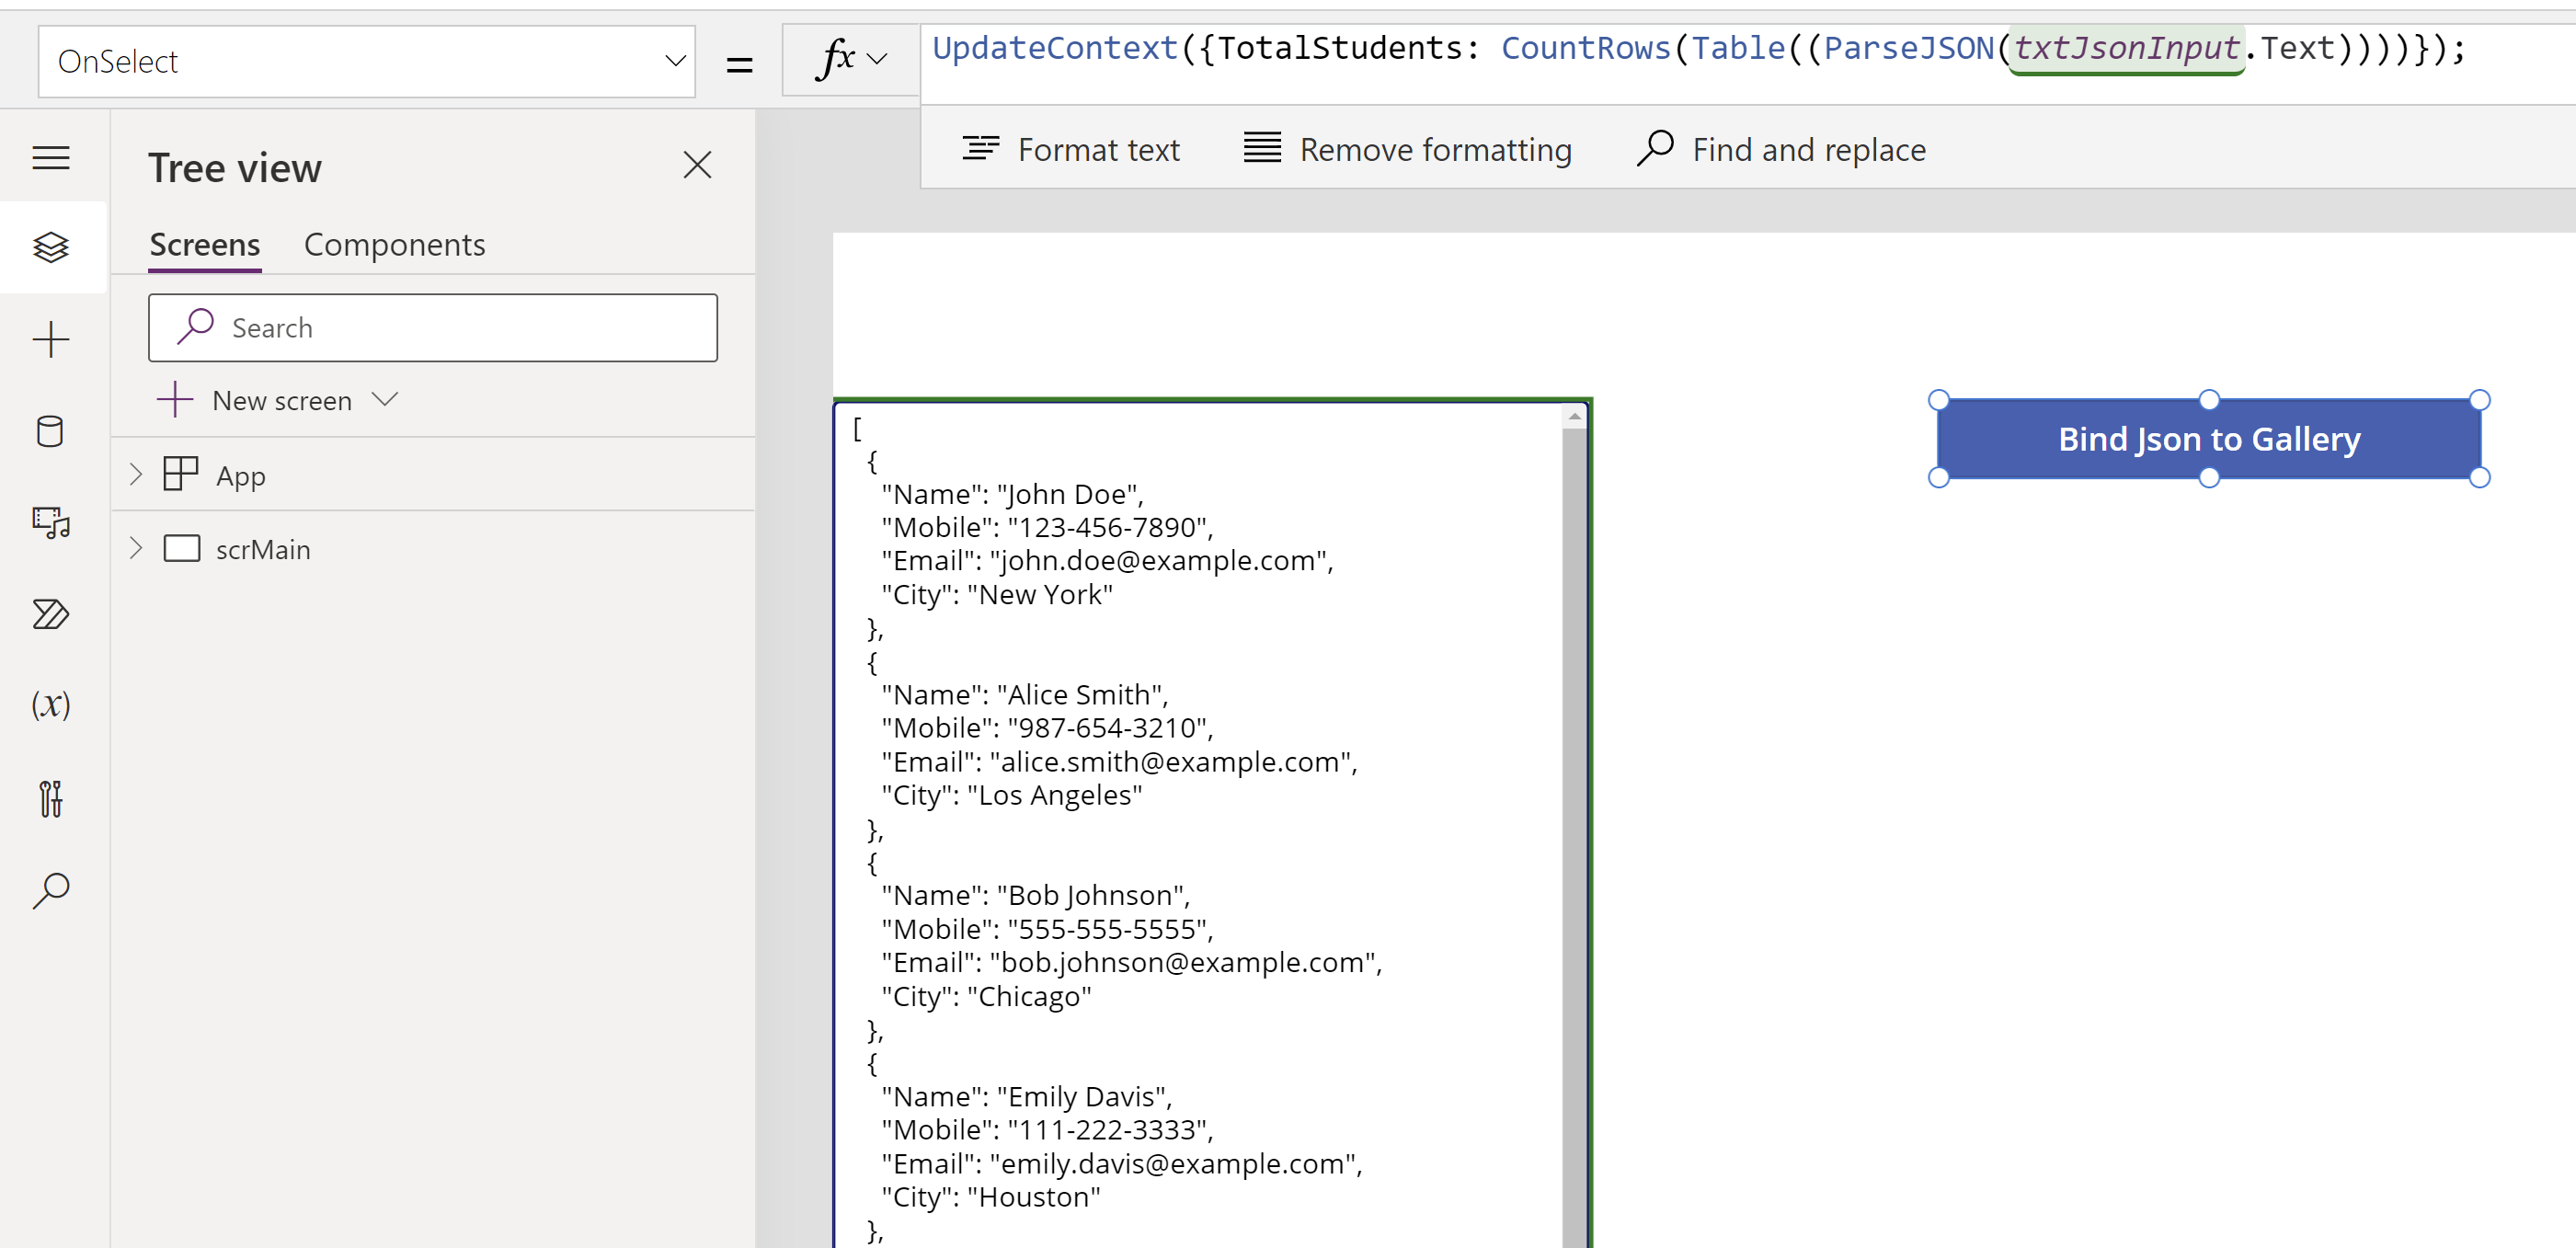The image size is (2576, 1248).
Task: Click Remove formatting
Action: [x=1408, y=149]
